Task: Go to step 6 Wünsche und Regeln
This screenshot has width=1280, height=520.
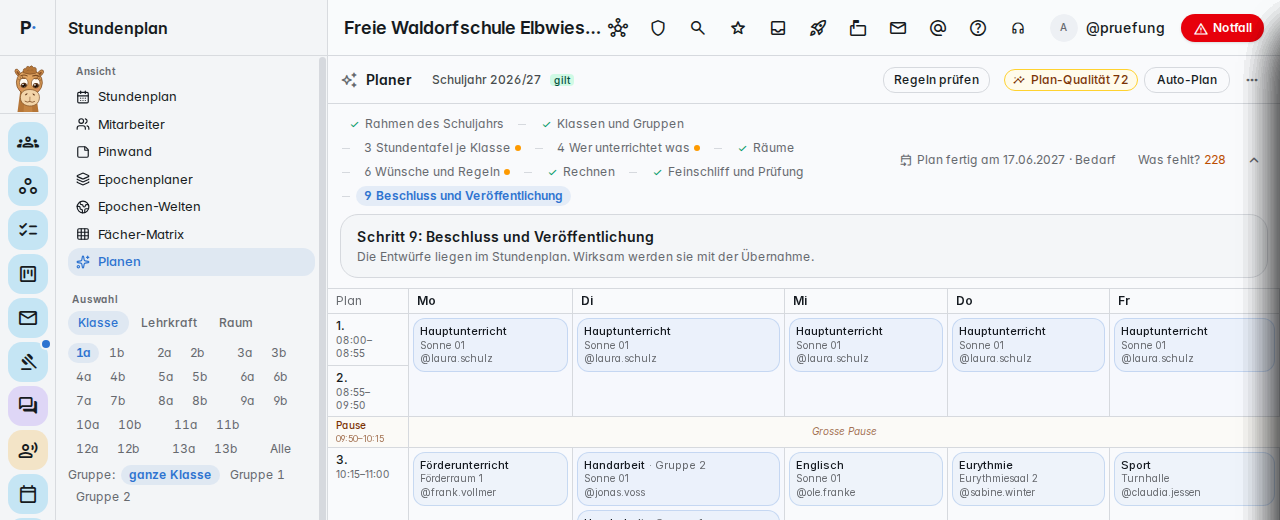Action: pos(437,172)
